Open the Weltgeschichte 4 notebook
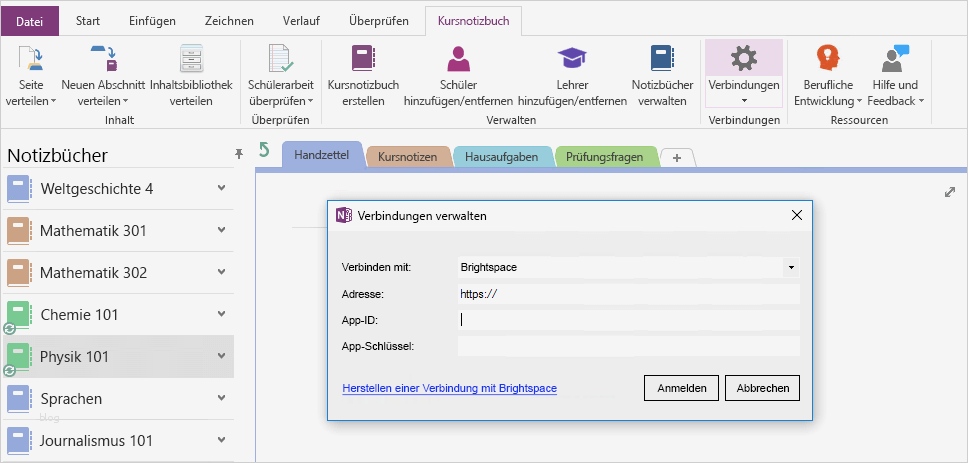Screen dimensions: 968x463 (x=117, y=189)
